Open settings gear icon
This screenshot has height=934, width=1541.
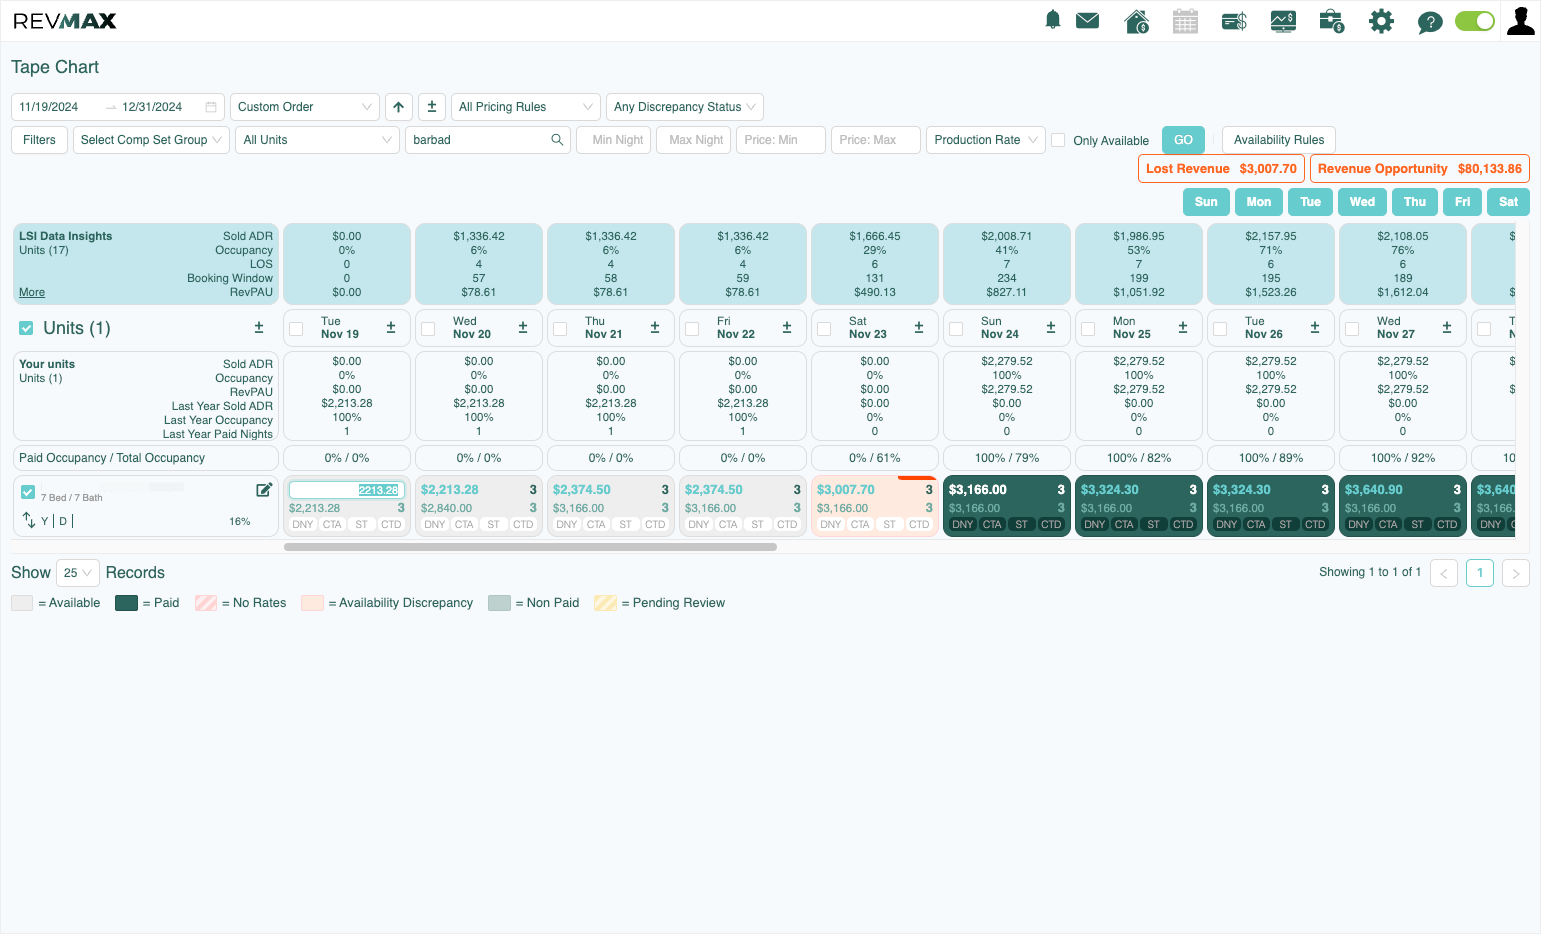1381,21
